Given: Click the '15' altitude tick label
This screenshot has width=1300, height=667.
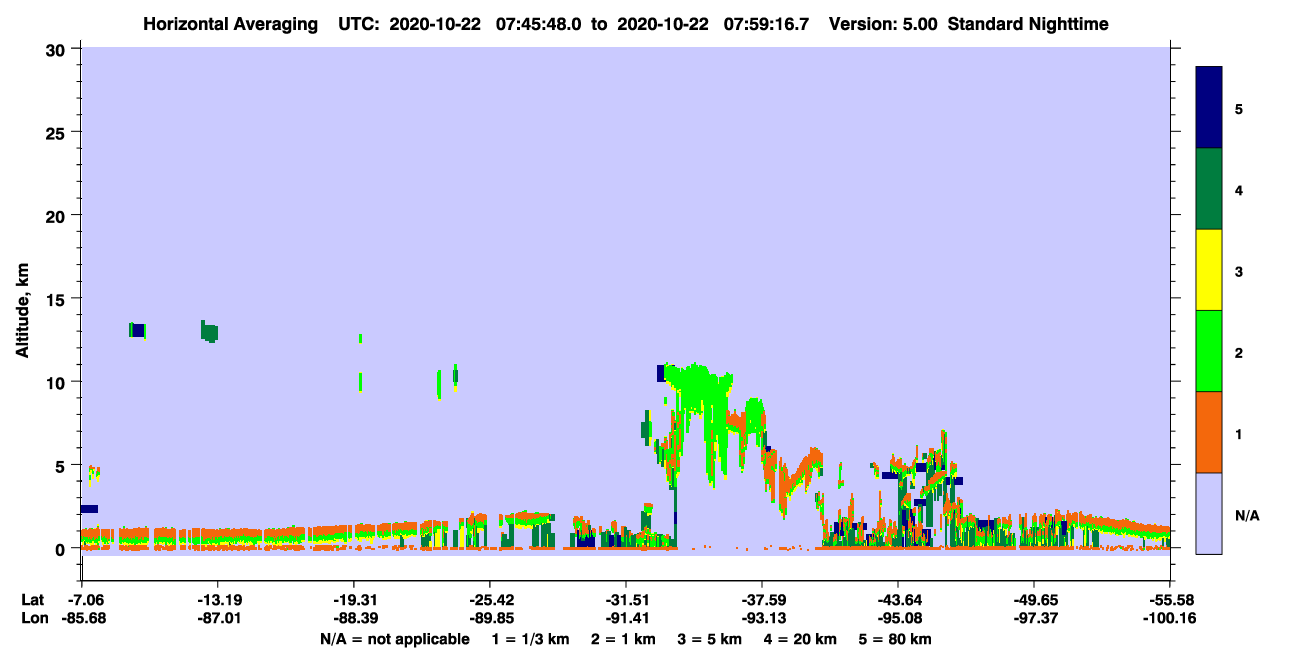Looking at the screenshot, I should (58, 298).
